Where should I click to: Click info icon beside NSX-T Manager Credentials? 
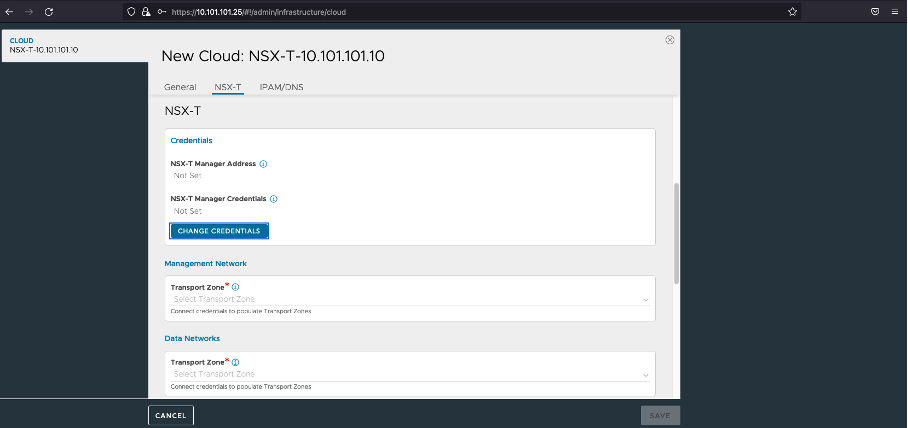coord(274,199)
